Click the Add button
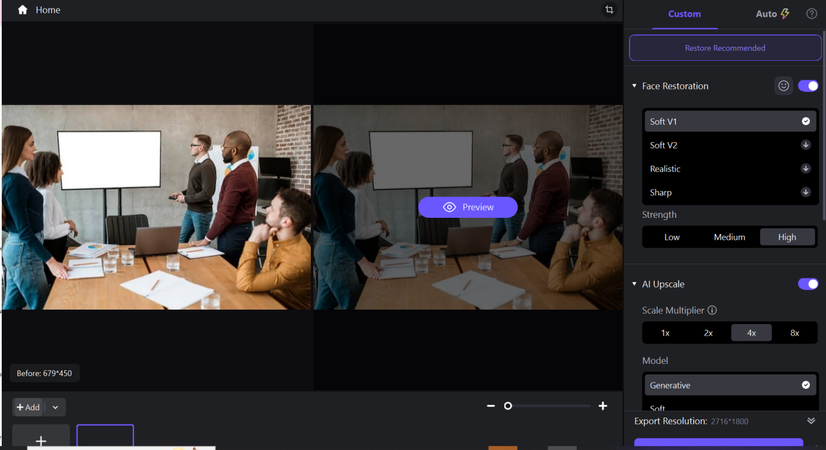 28,407
